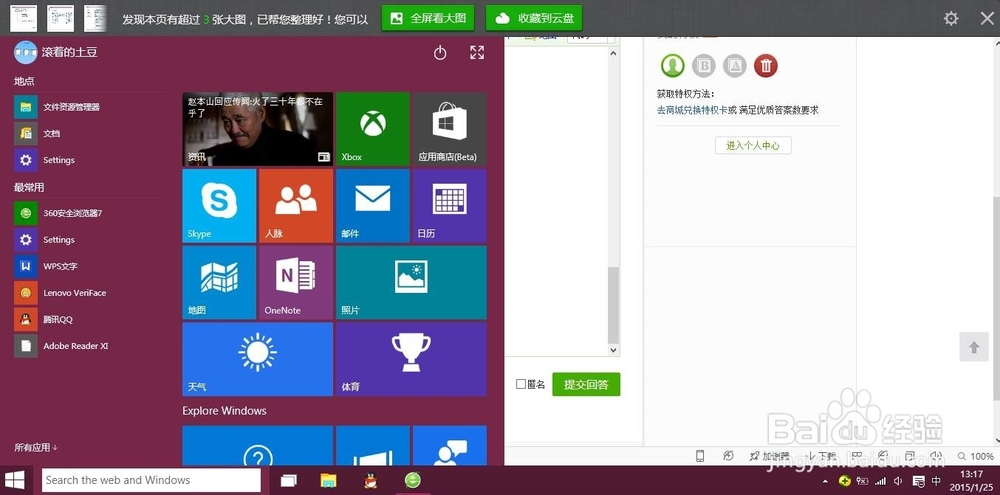This screenshot has width=1000, height=495.
Task: Close the top image notification bar
Action: pyautogui.click(x=987, y=18)
